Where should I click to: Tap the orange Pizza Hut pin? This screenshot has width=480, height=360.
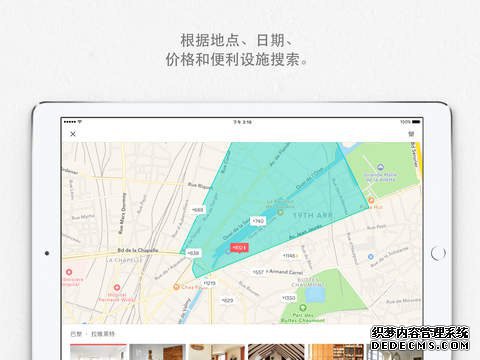[x=371, y=200]
